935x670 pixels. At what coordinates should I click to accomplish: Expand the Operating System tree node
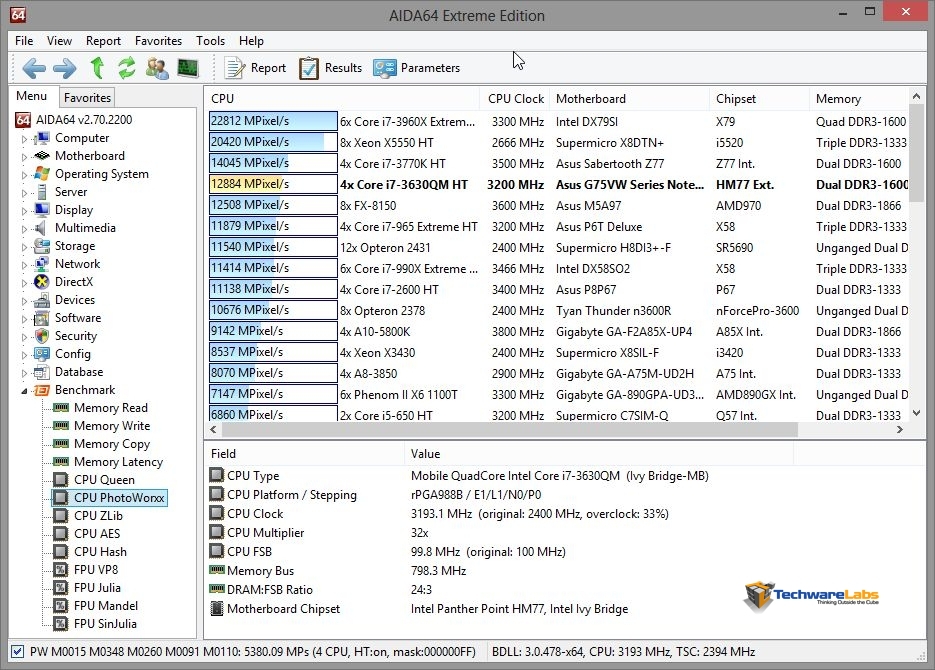24,175
